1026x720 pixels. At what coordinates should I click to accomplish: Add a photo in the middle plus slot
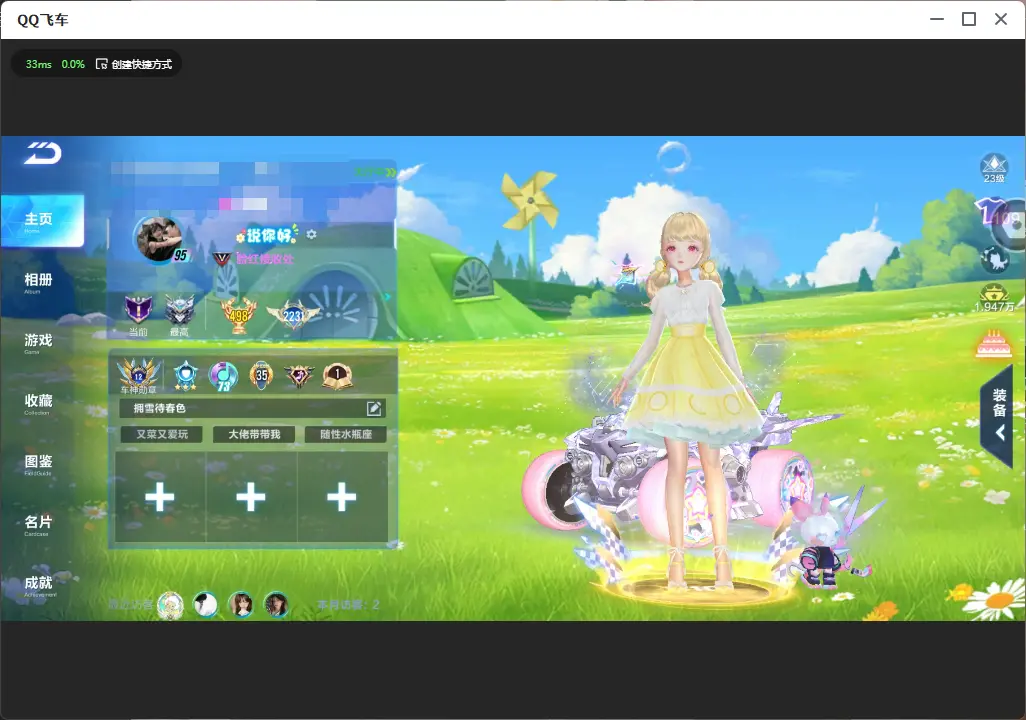pos(251,497)
